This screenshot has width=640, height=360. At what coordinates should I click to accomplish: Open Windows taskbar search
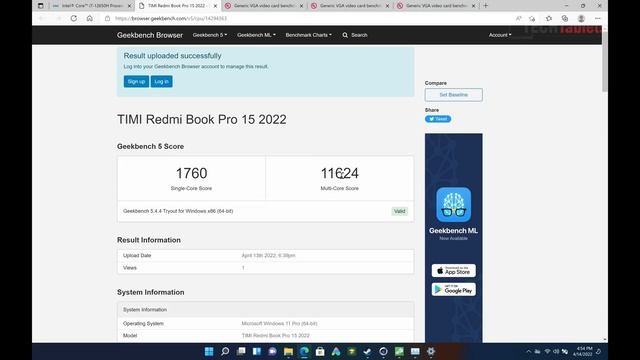pyautogui.click(x=225, y=351)
